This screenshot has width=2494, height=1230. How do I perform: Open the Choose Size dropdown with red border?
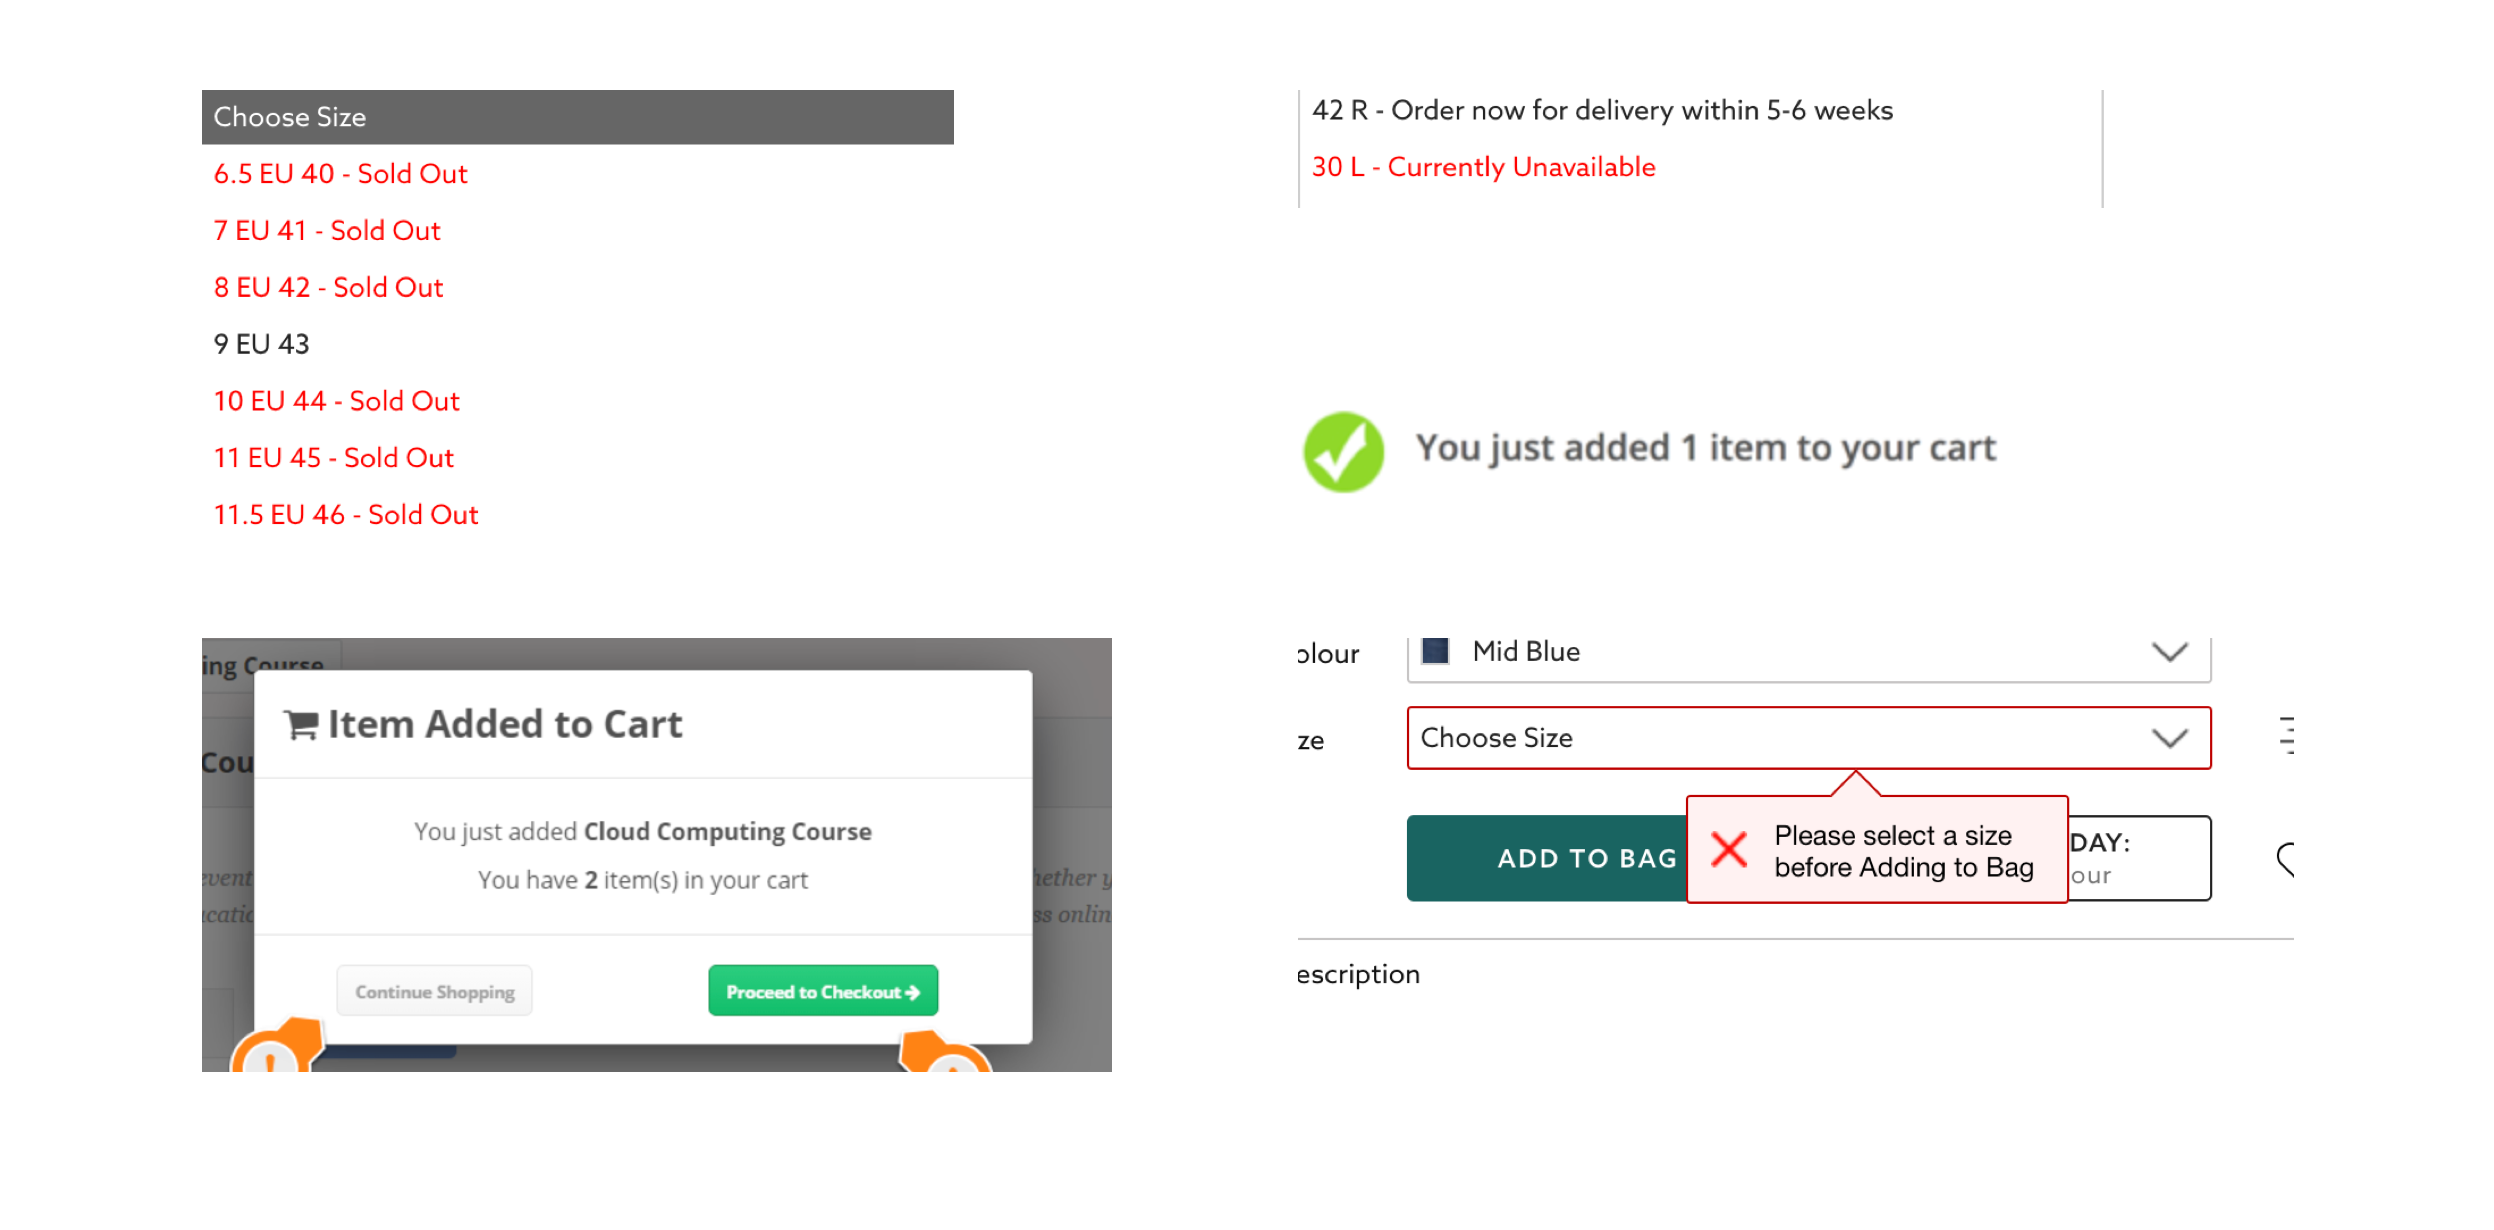point(1780,738)
